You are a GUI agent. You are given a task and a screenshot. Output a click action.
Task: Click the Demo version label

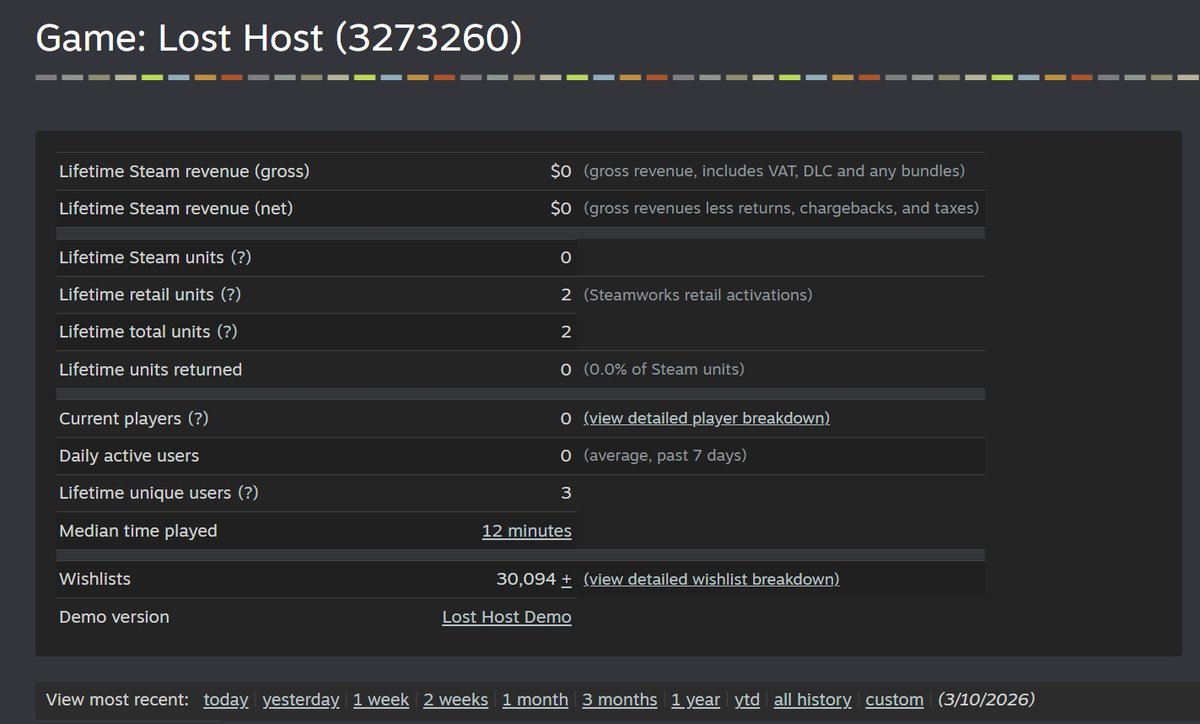click(x=114, y=617)
